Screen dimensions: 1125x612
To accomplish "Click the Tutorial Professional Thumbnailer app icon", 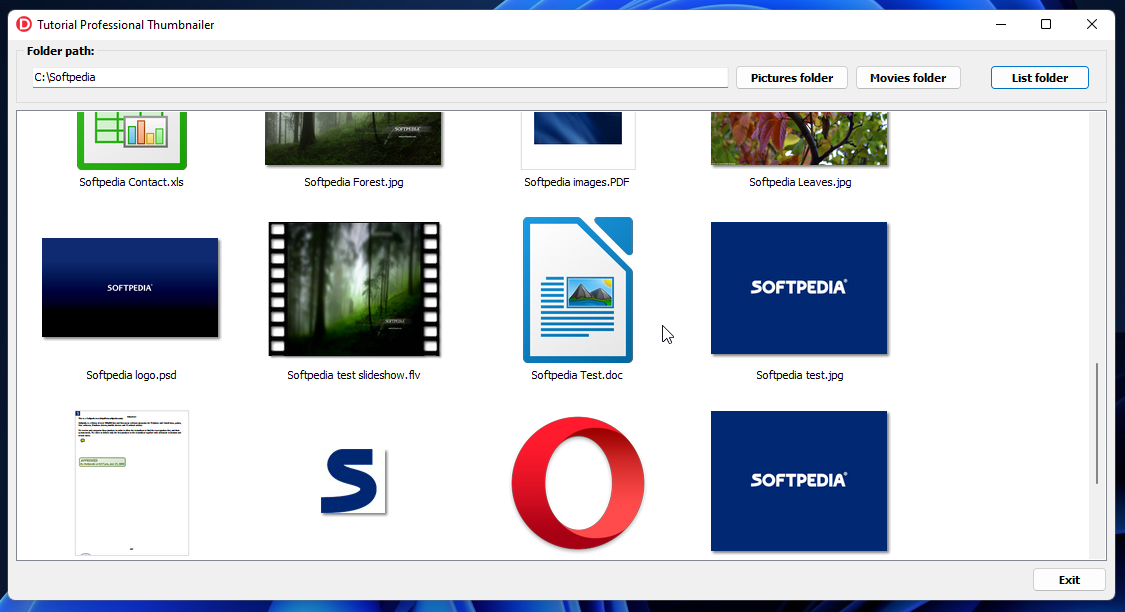I will pos(24,24).
